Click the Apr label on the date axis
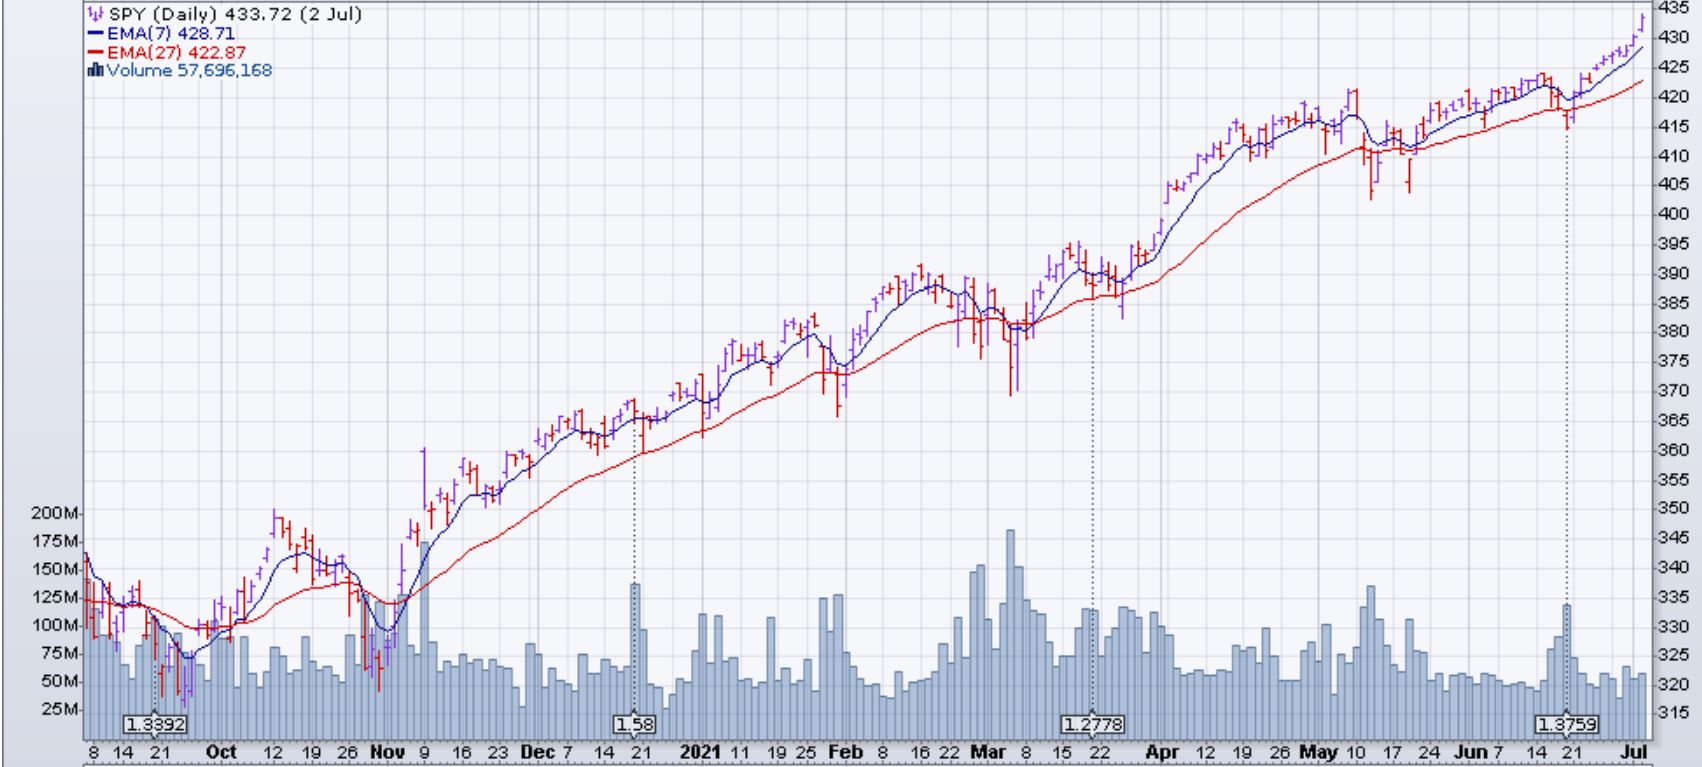This screenshot has height=767, width=1702. 1161,752
